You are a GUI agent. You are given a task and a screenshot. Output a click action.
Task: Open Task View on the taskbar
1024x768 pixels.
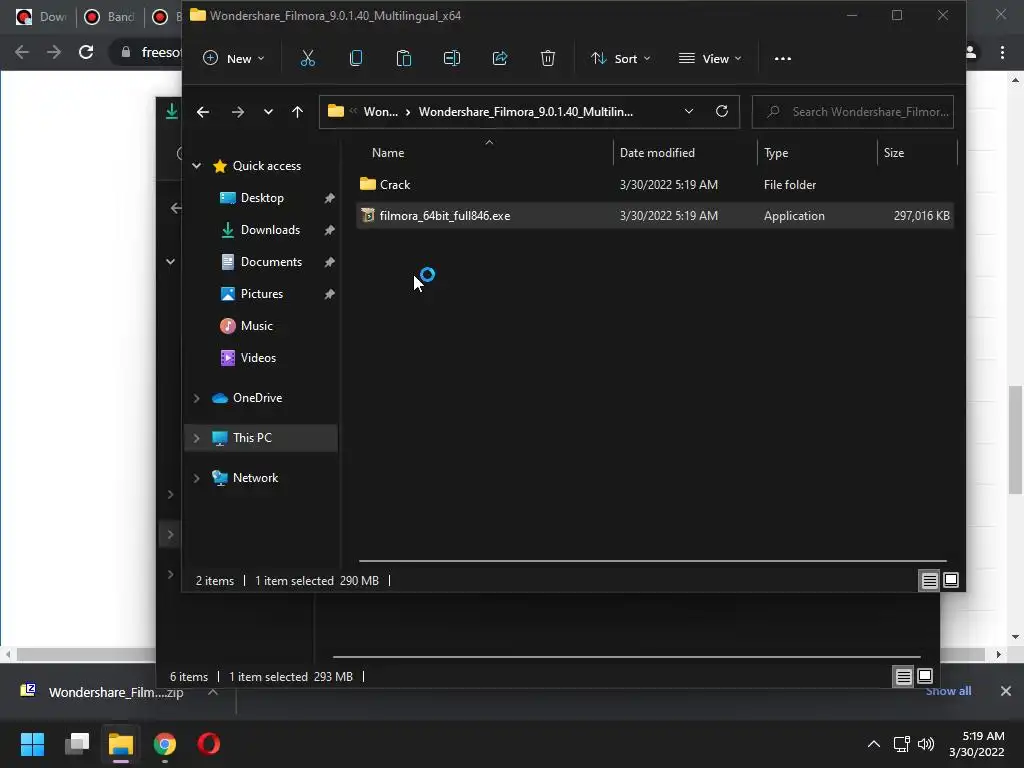pos(76,744)
